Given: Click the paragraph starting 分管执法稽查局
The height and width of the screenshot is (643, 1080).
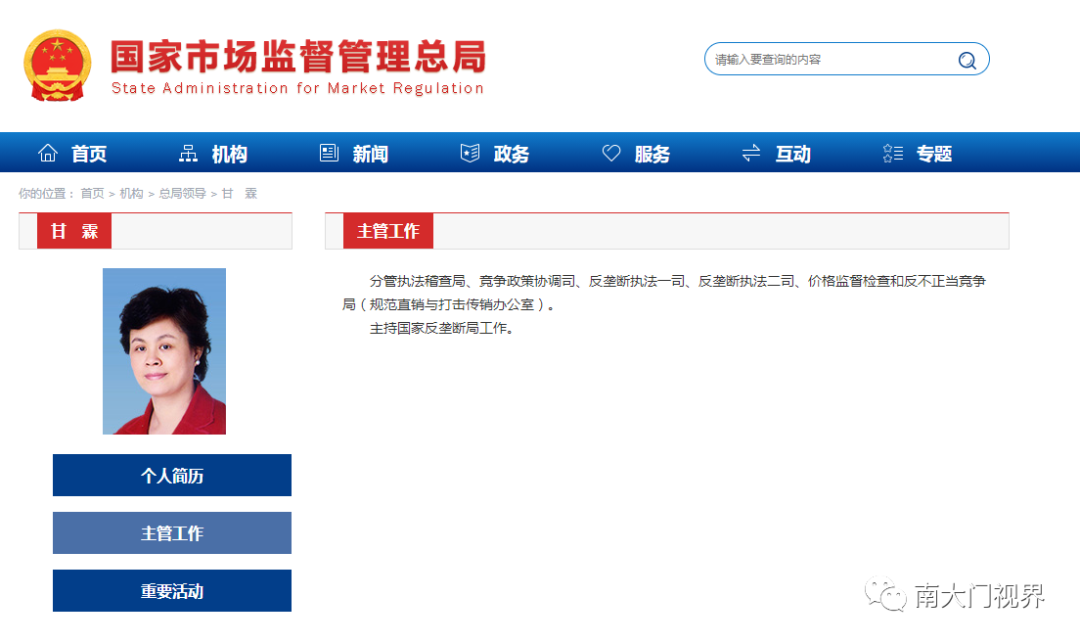Looking at the screenshot, I should click(x=664, y=293).
